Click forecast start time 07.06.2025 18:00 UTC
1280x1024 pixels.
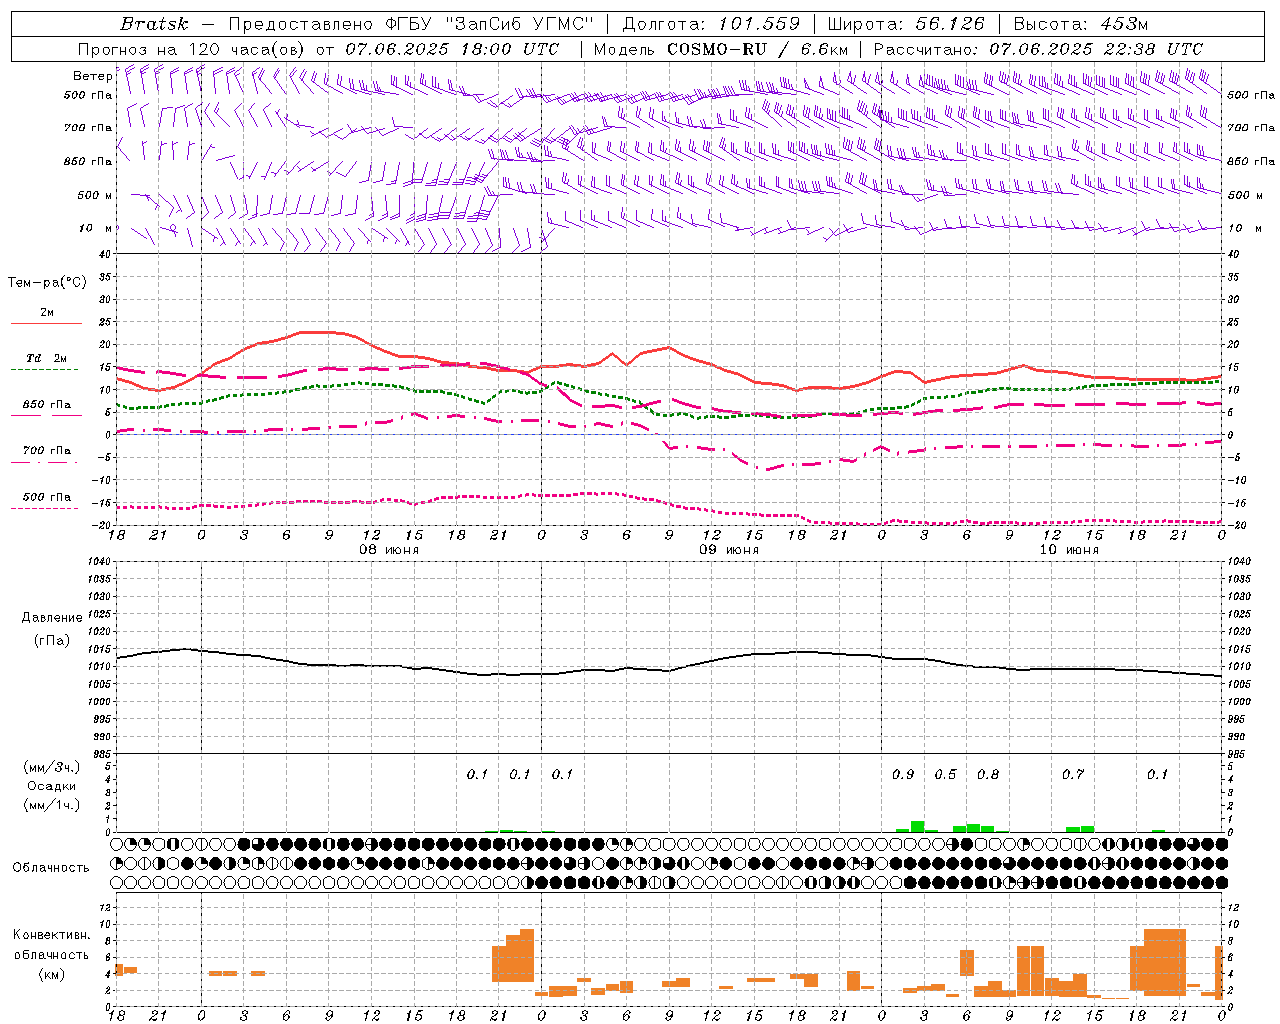point(452,49)
